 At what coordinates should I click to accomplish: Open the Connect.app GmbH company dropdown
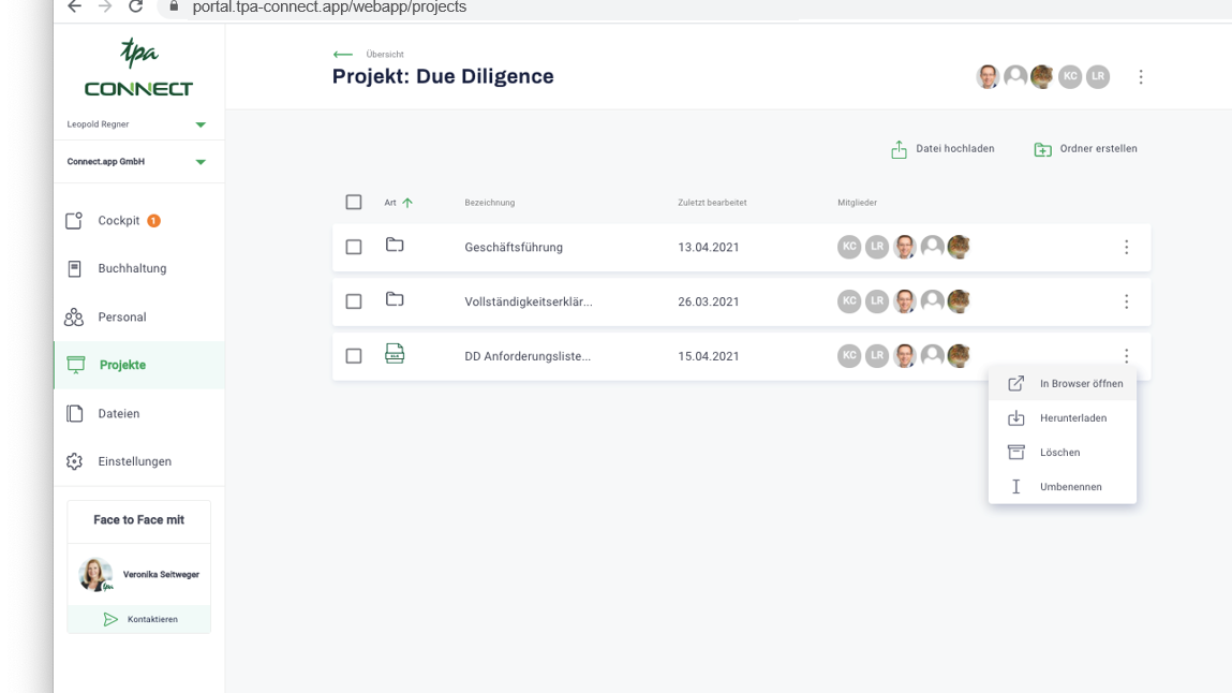[x=200, y=162]
